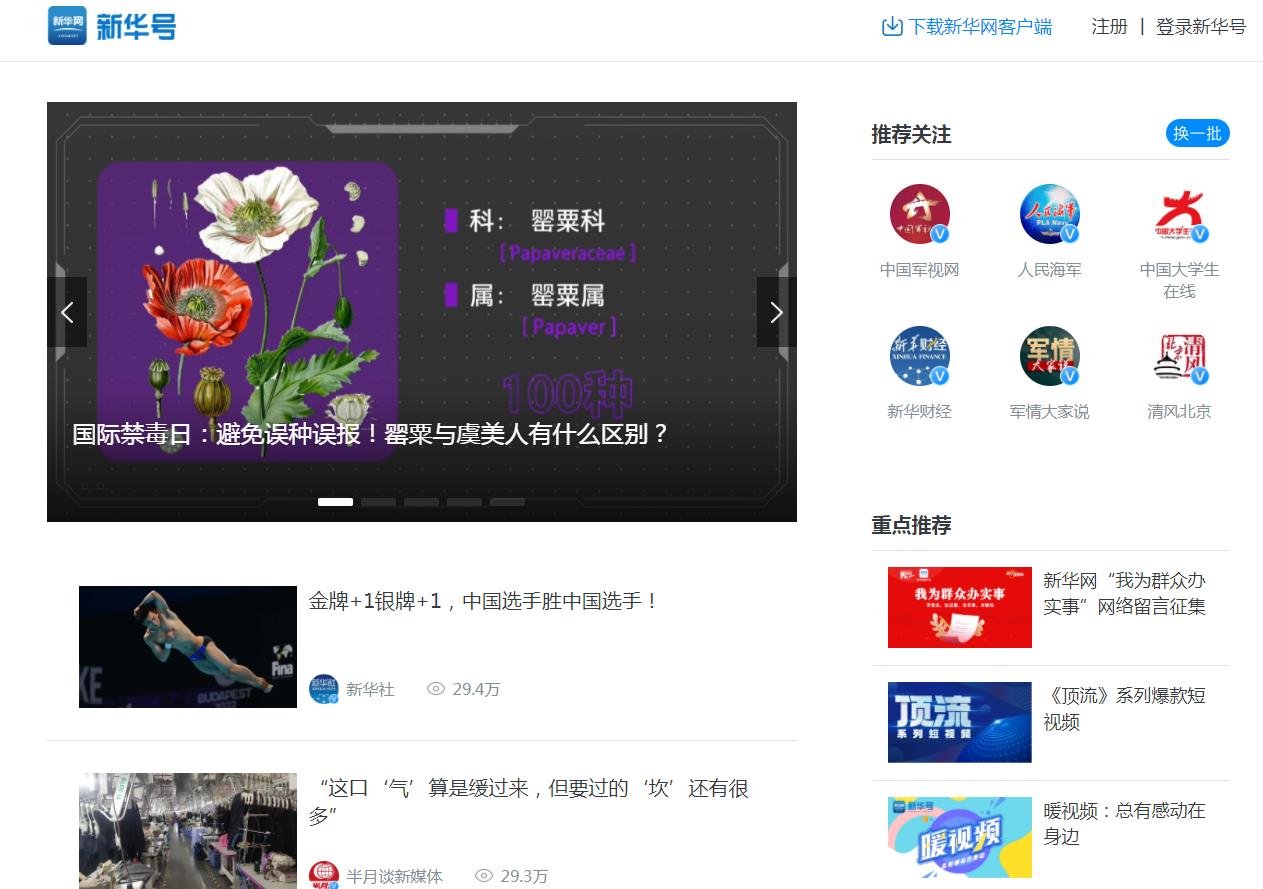Click 人民海军 account name
The width and height of the screenshot is (1263, 889).
click(x=1049, y=270)
